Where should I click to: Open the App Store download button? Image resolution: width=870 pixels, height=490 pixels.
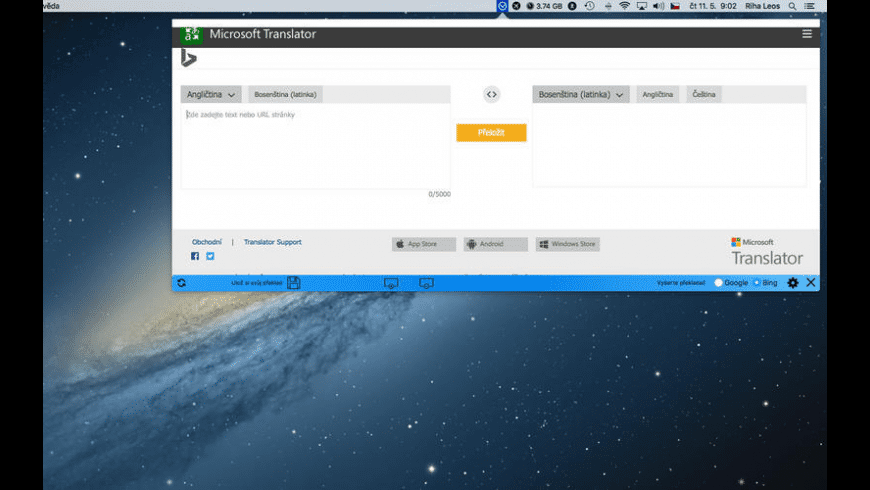pos(424,244)
